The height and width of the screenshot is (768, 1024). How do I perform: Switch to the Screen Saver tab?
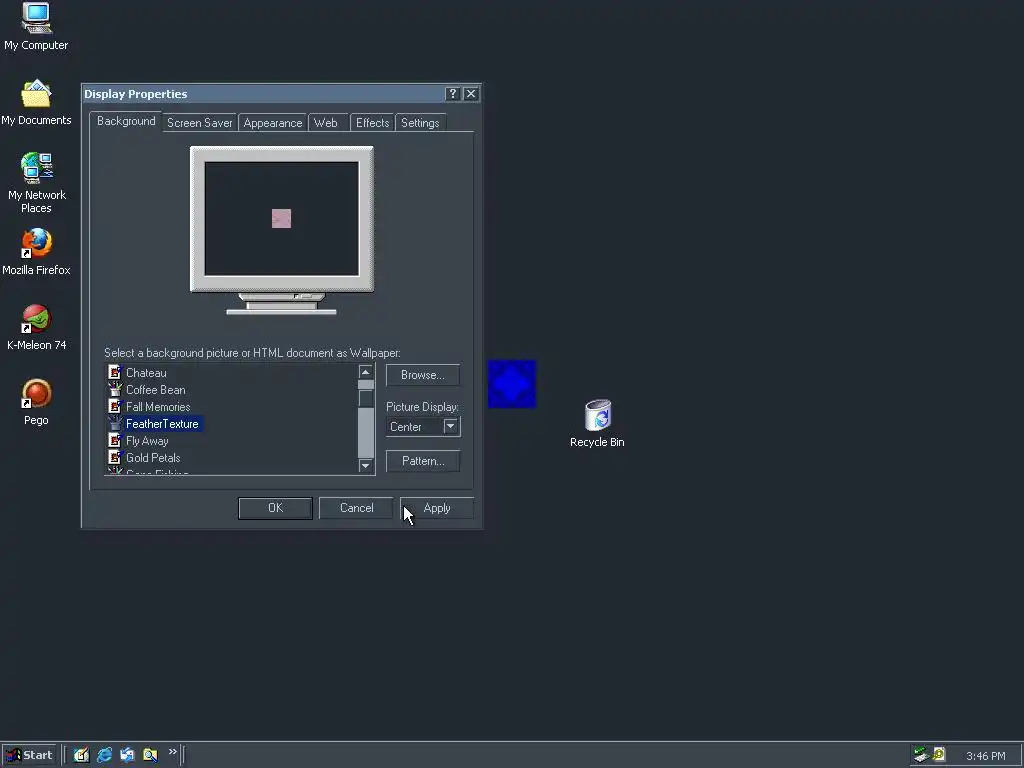coord(199,123)
